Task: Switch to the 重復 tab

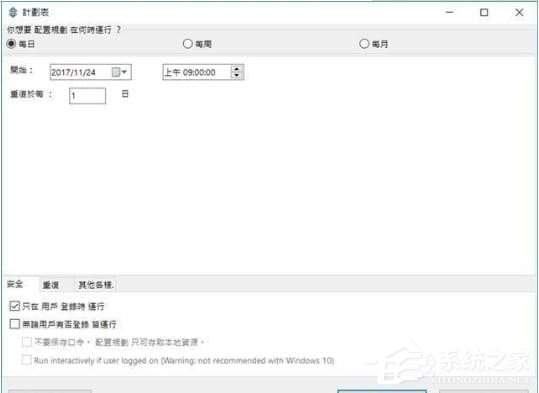Action: (x=51, y=285)
